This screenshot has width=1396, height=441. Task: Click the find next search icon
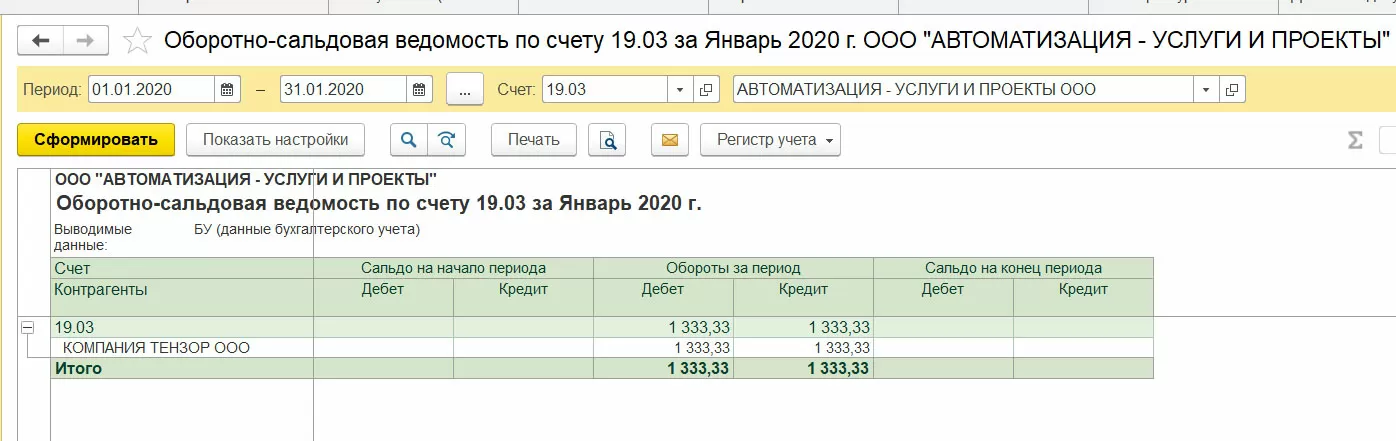447,140
